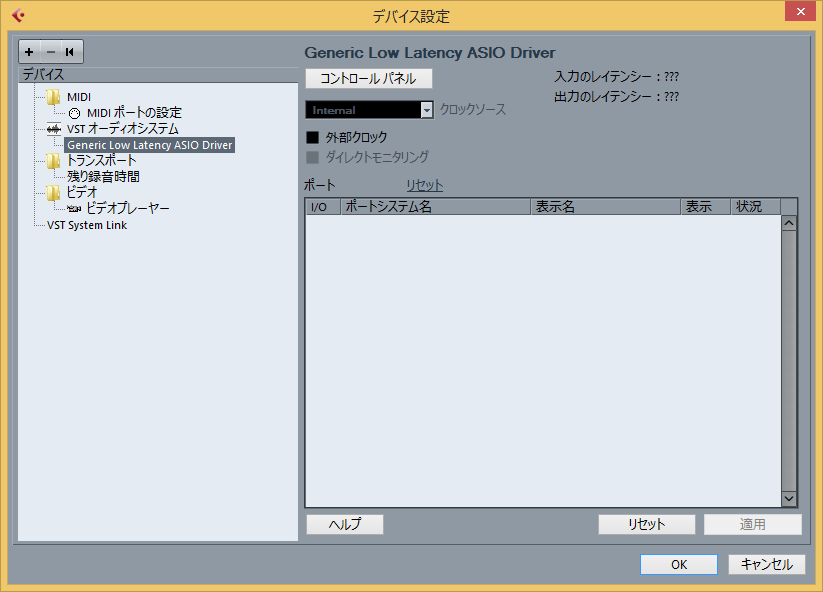The height and width of the screenshot is (592, 823).
Task: Click the MIDI folder icon
Action: tap(54, 97)
